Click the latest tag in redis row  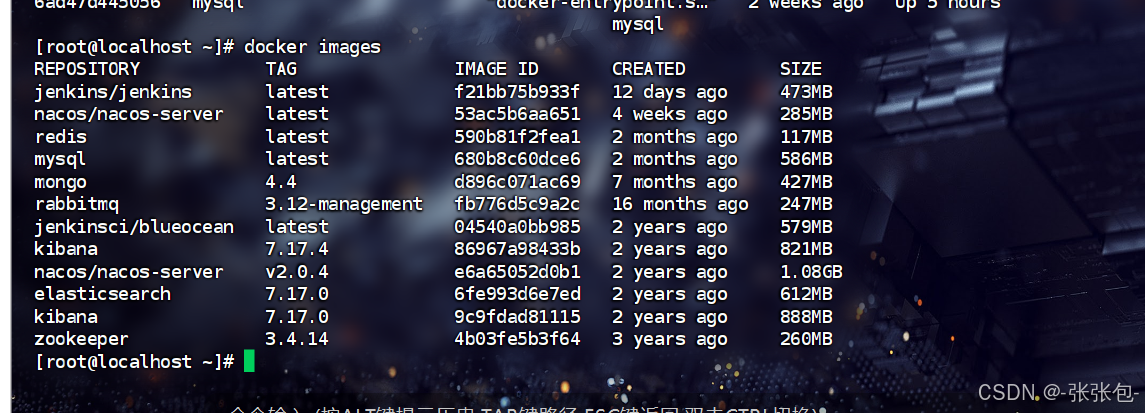(x=297, y=137)
